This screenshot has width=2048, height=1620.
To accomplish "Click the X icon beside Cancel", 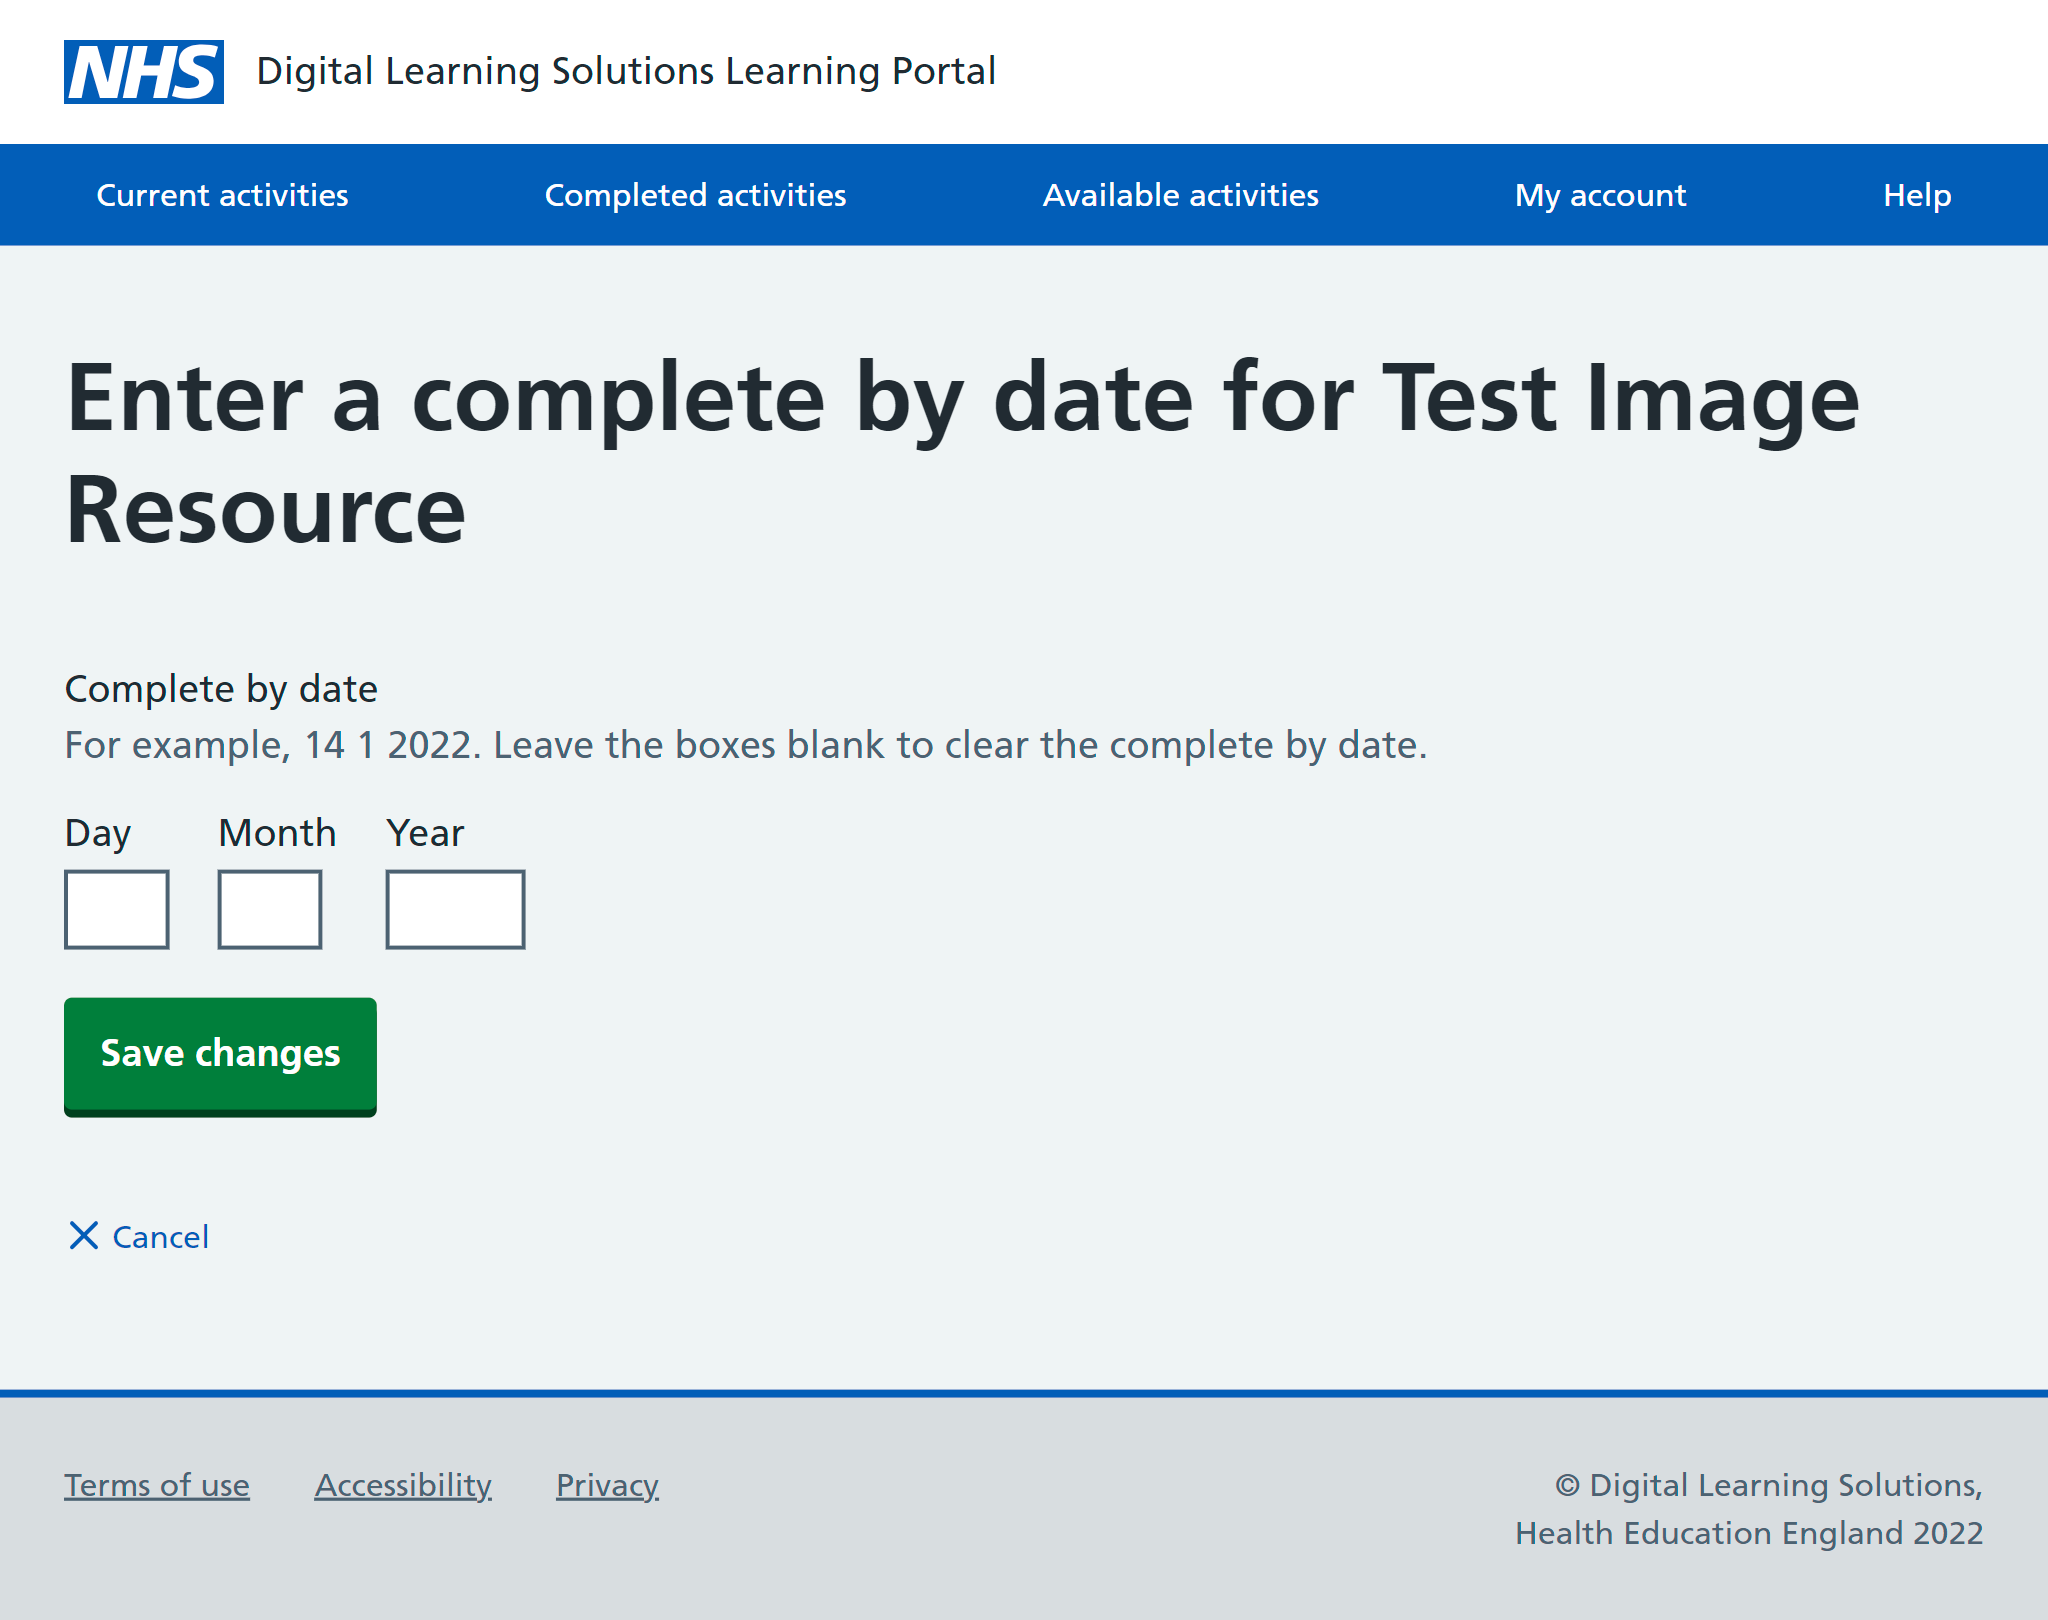I will click(84, 1236).
